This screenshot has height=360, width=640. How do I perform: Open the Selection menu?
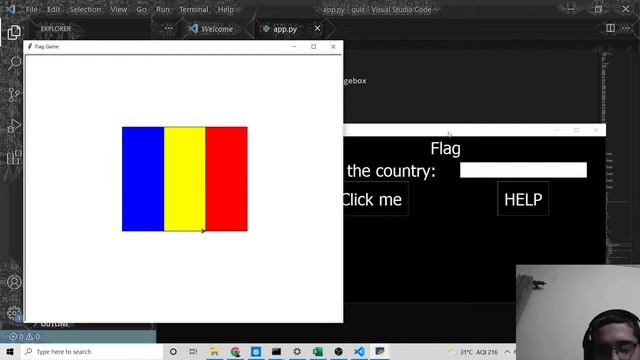[85, 9]
